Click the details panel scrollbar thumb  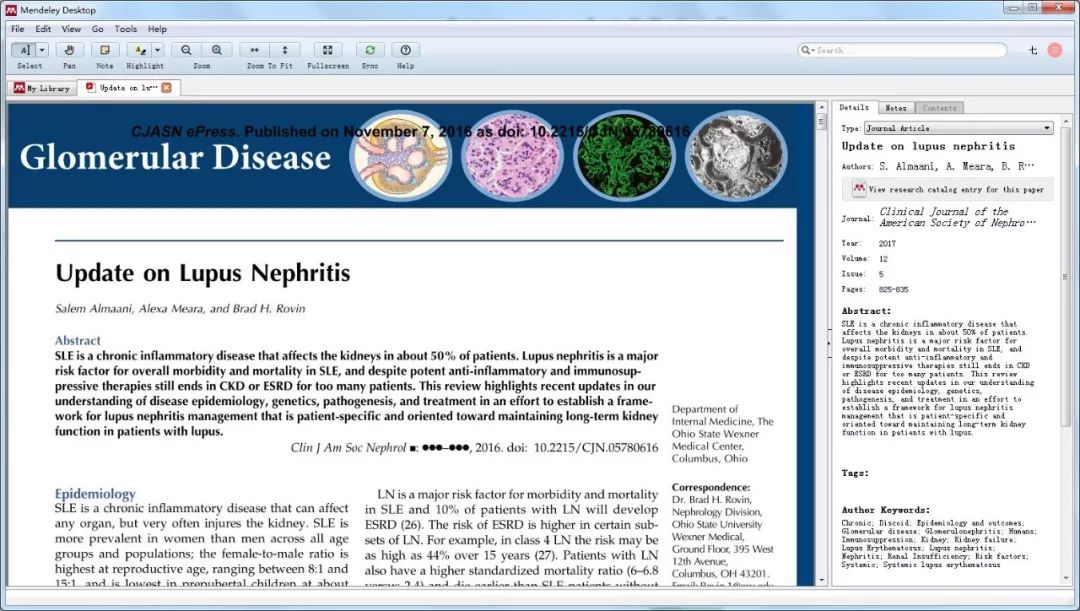click(x=1066, y=277)
